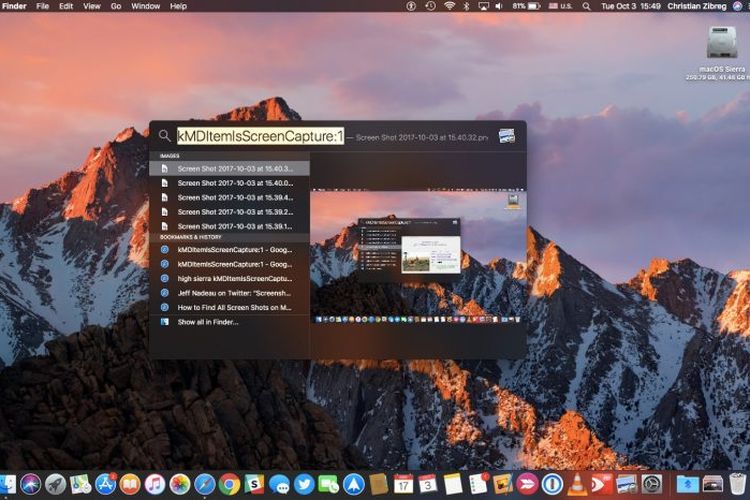Viewport: 750px width, 500px height.
Task: Open the Help menu
Action: click(178, 6)
